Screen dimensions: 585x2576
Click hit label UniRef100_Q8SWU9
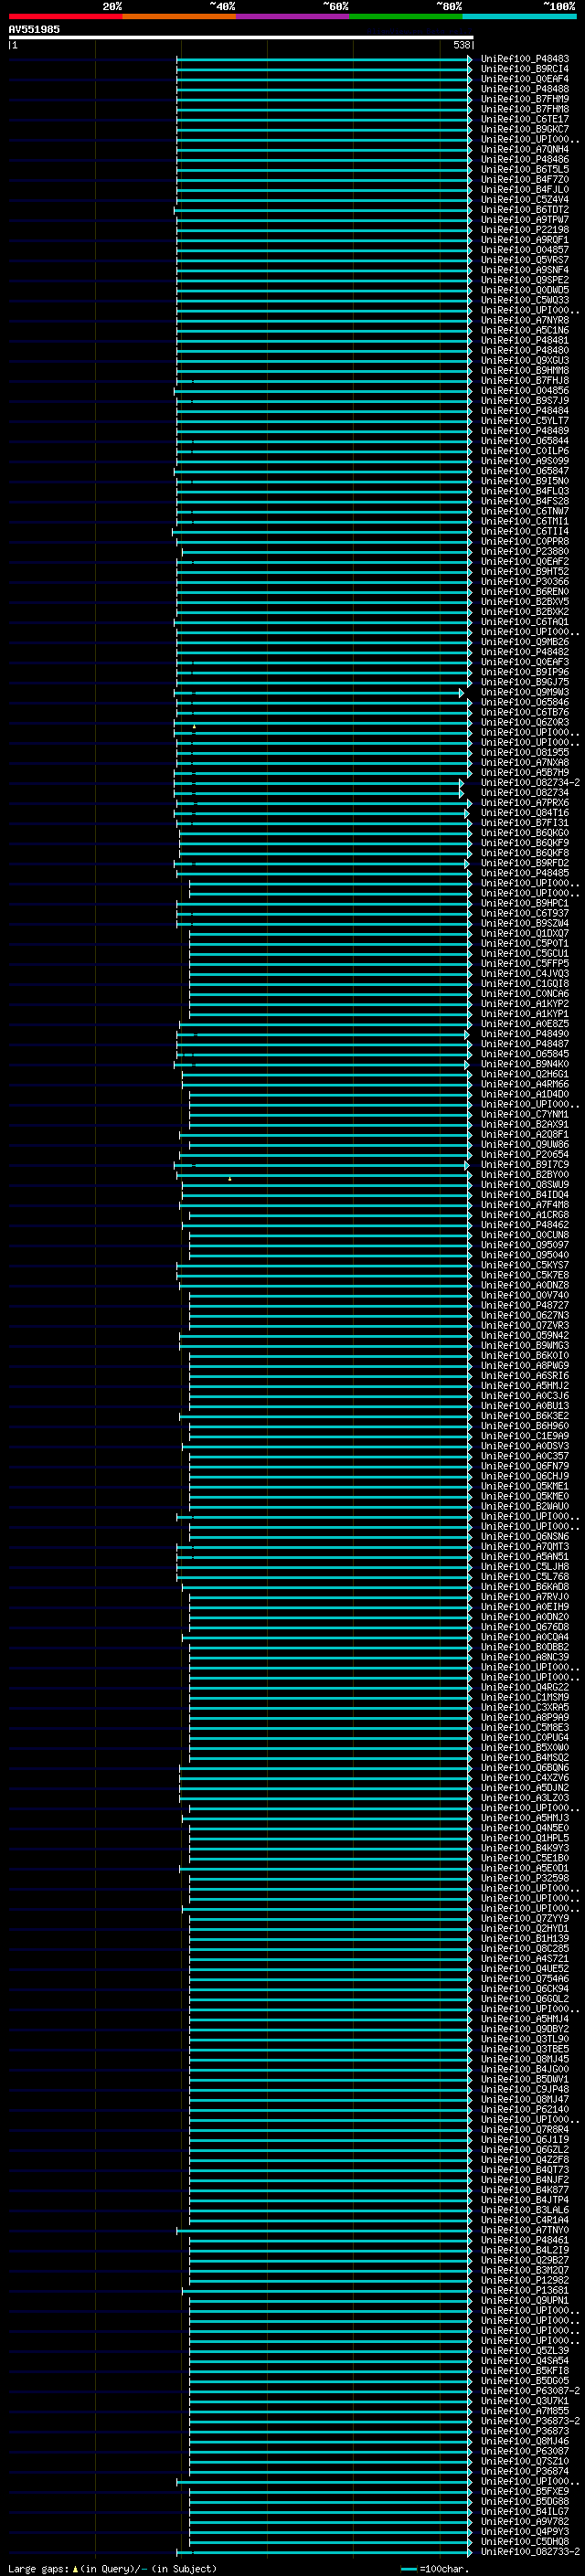tap(525, 1184)
